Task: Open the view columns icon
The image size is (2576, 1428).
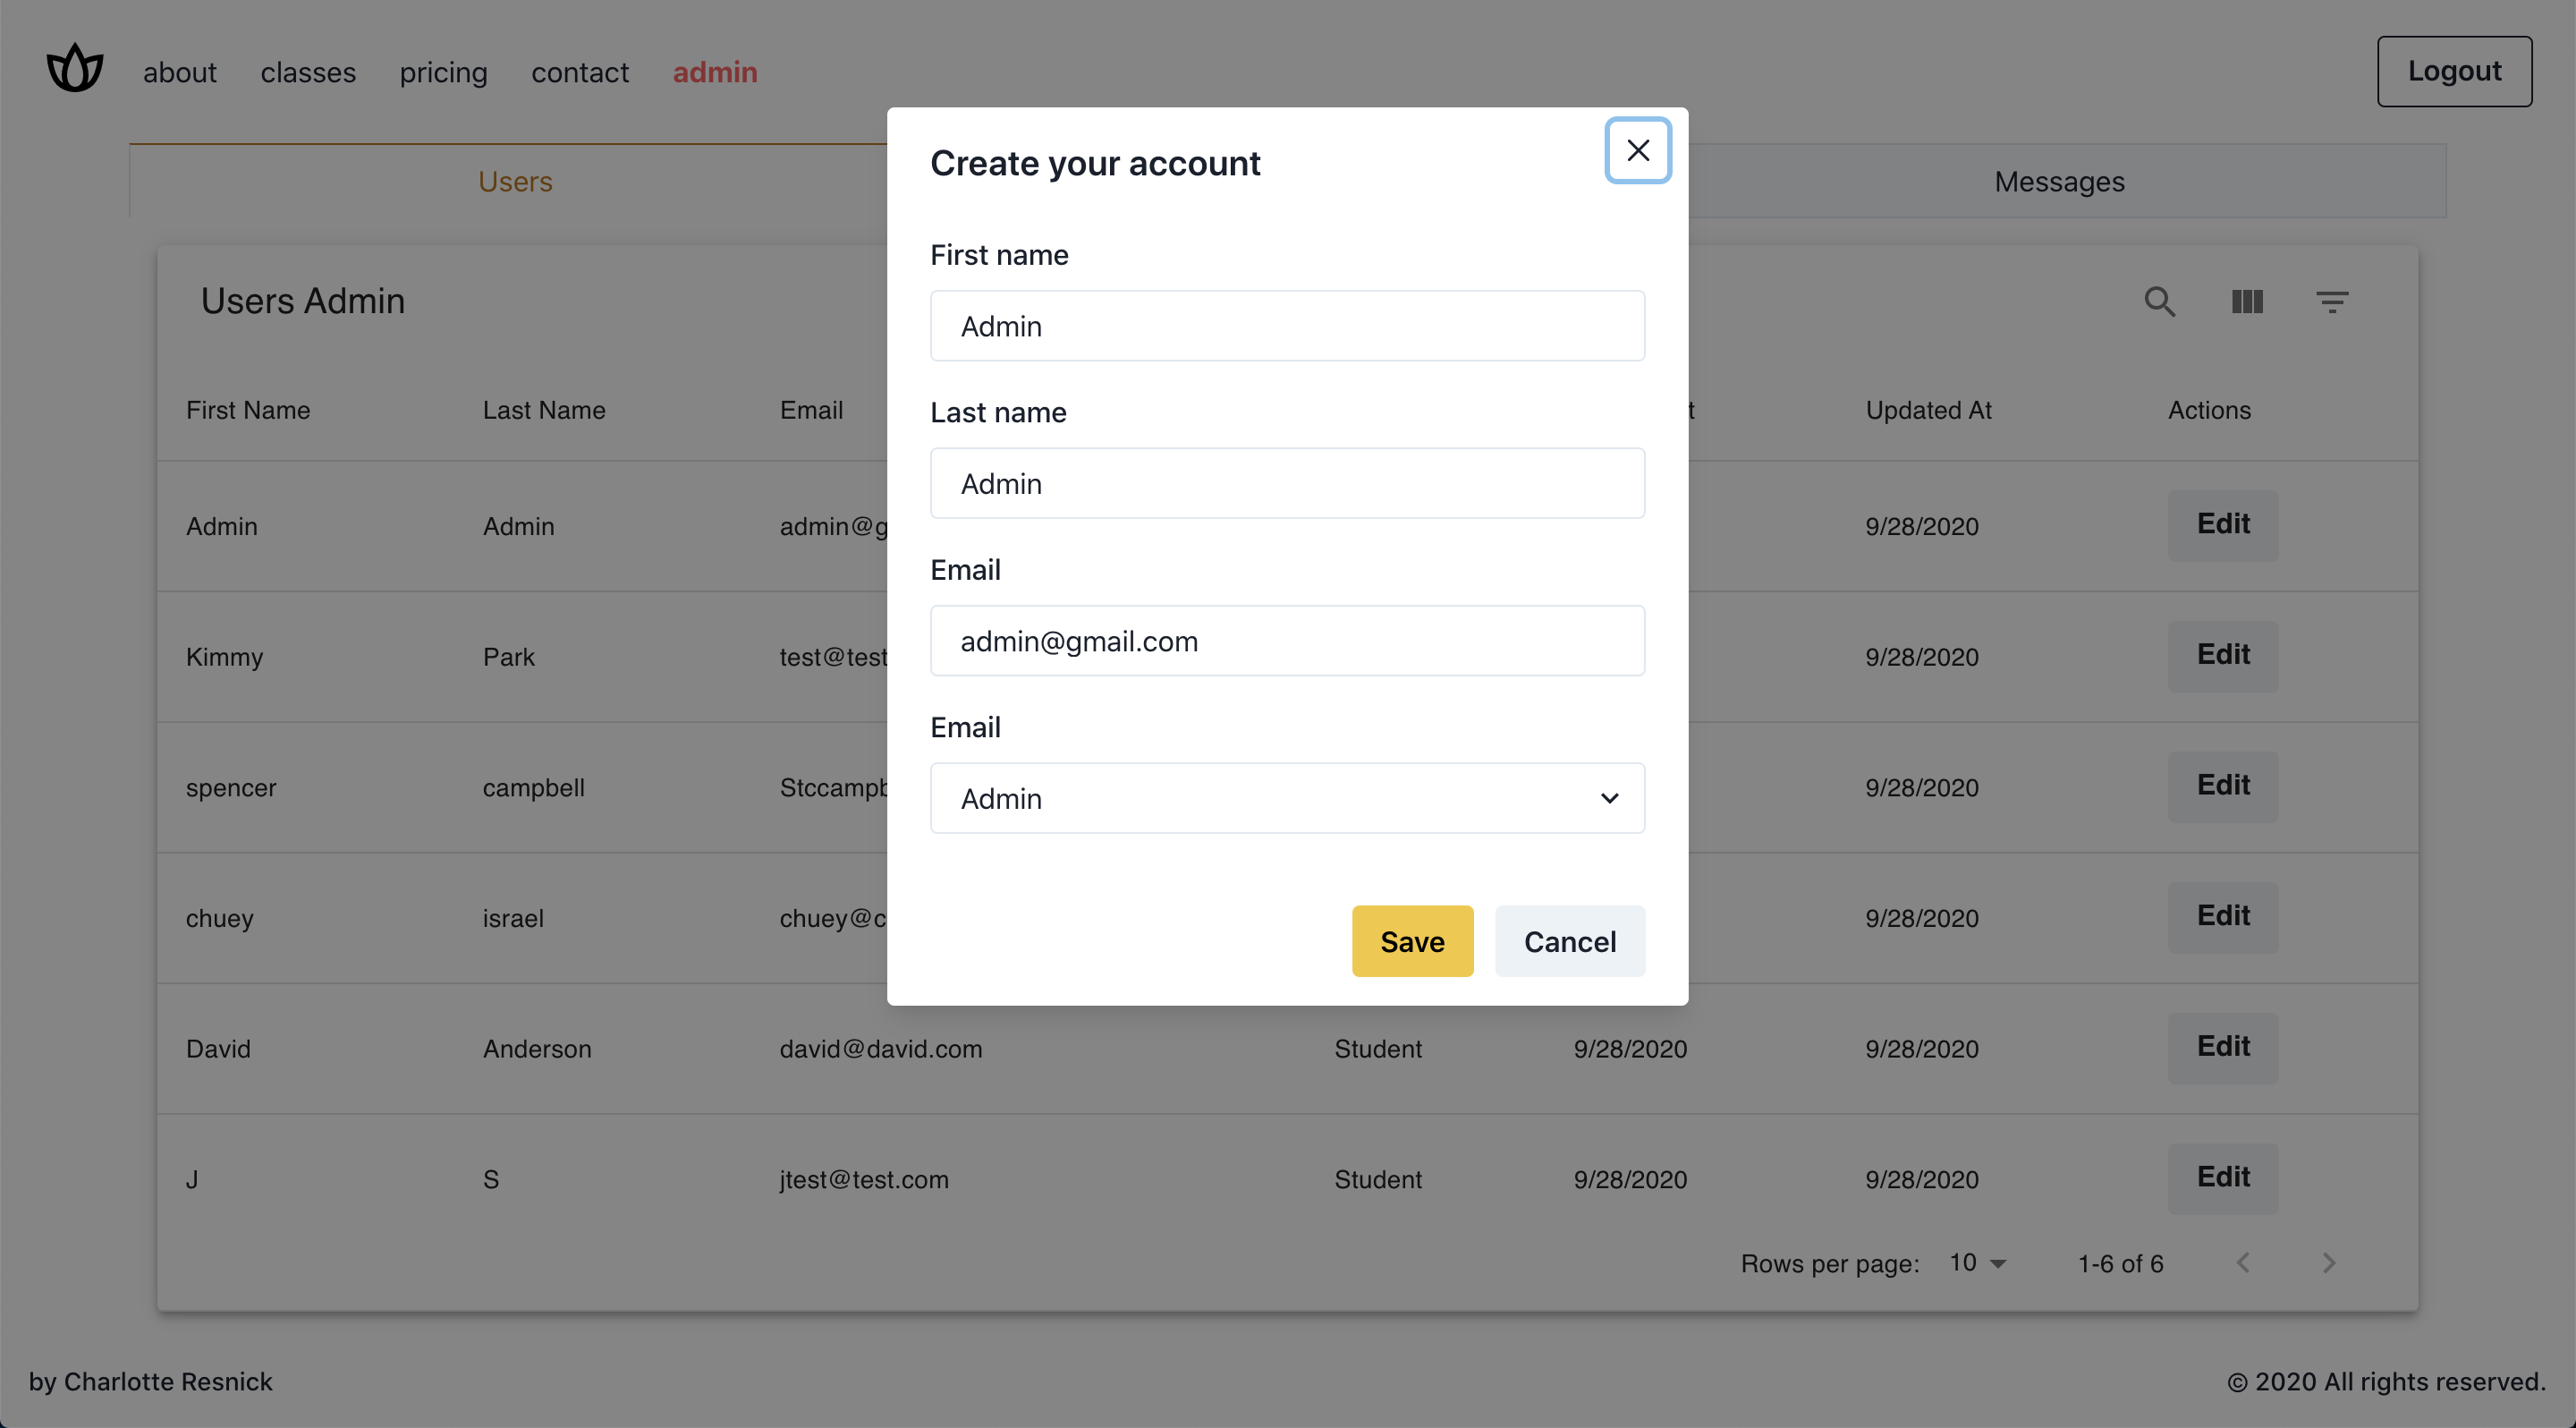Action: coord(2247,301)
